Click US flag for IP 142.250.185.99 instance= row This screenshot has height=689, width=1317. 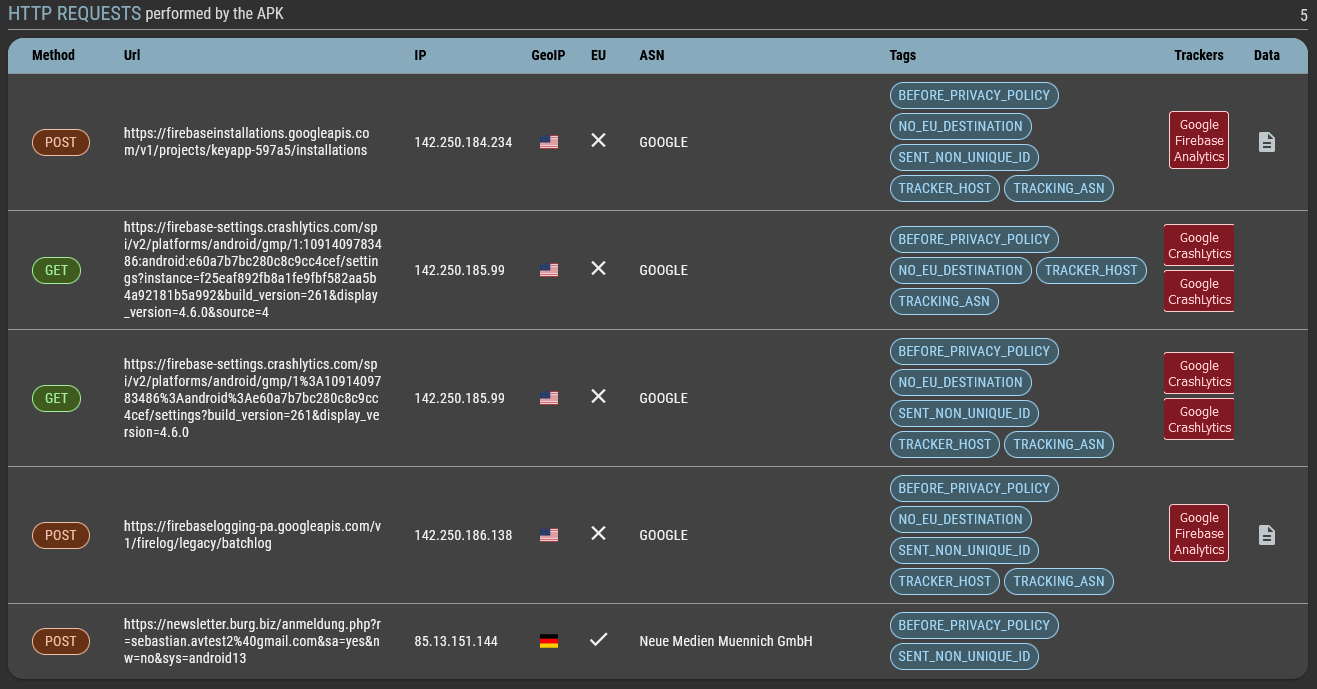pyautogui.click(x=548, y=270)
